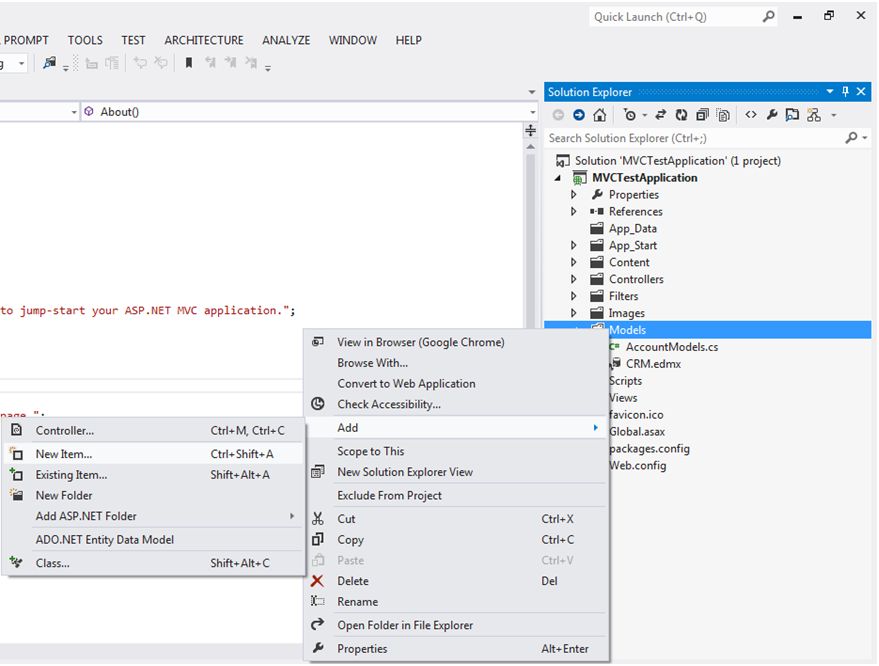Toggle bookmark icon in the main toolbar
879x666 pixels.
188,63
